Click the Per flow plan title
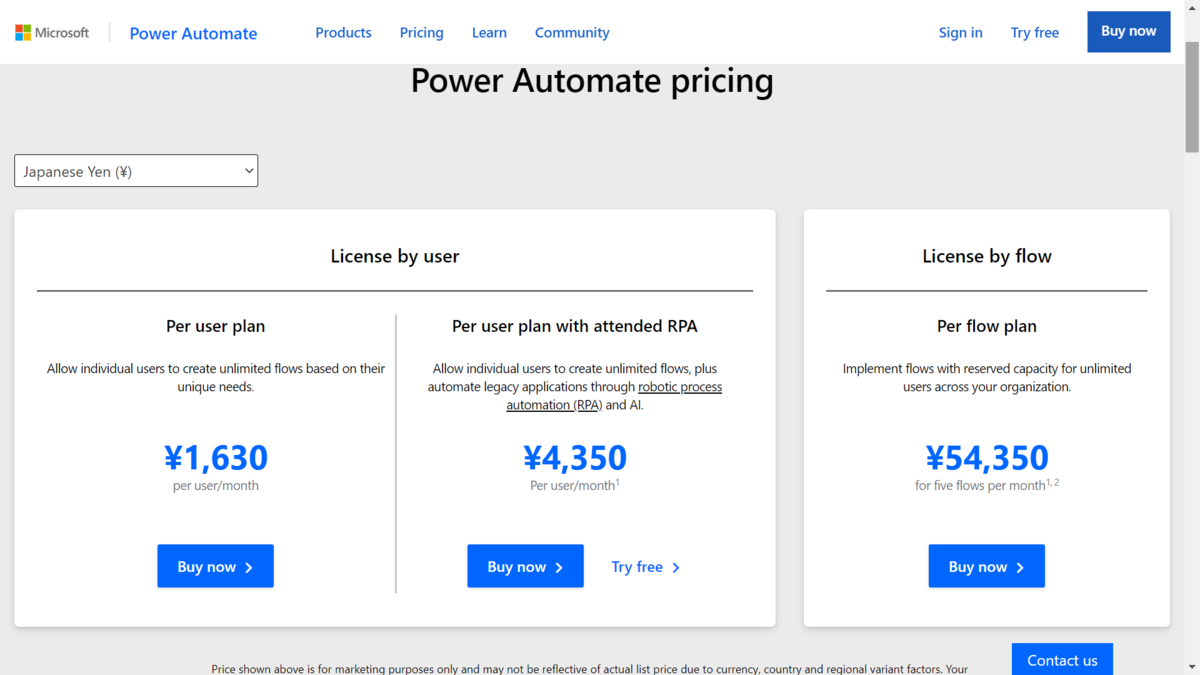The image size is (1200, 675). point(987,326)
